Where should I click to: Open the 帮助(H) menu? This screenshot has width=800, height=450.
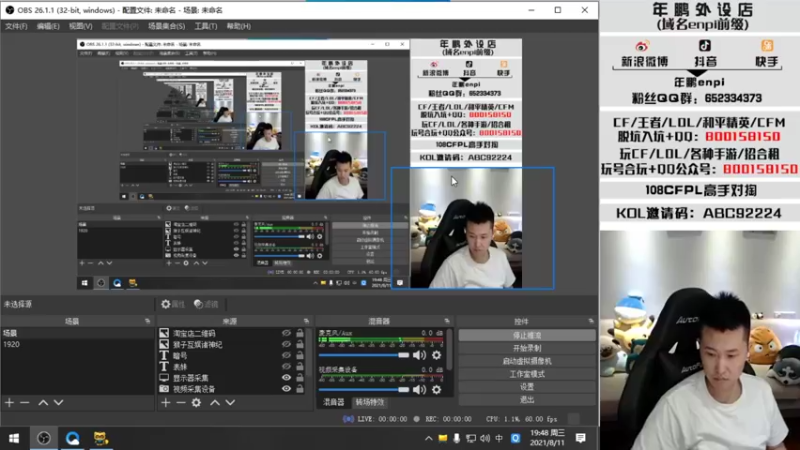[x=238, y=26]
